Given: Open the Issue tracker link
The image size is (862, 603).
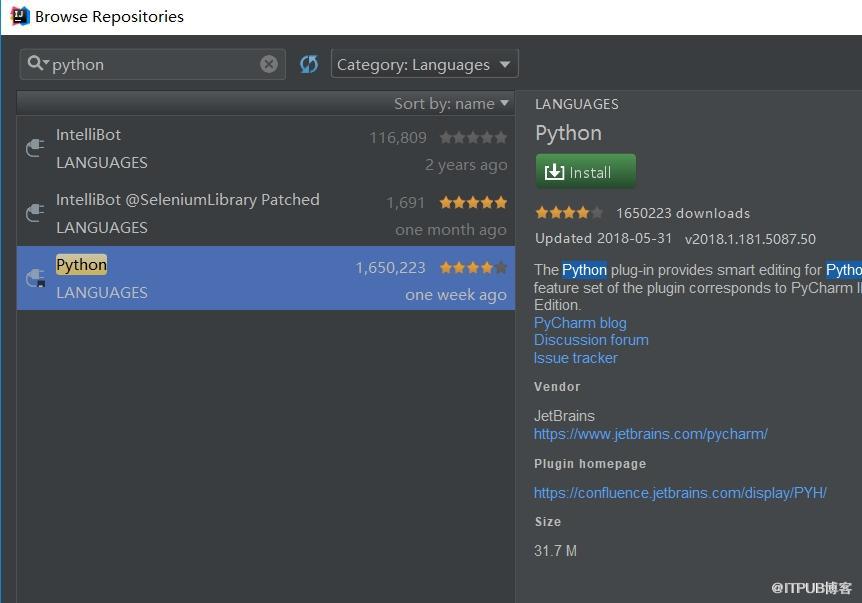Looking at the screenshot, I should point(576,358).
